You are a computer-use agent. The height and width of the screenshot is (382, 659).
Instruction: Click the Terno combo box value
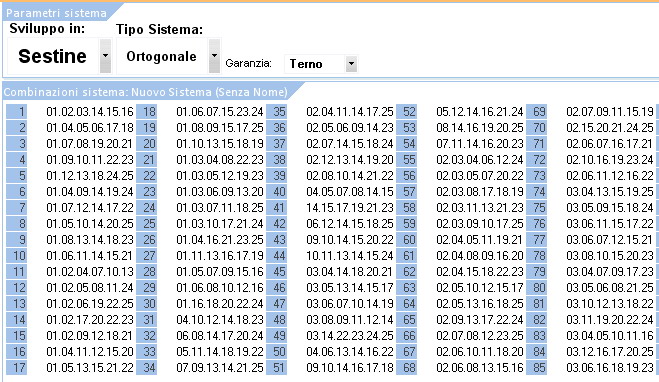pos(306,64)
